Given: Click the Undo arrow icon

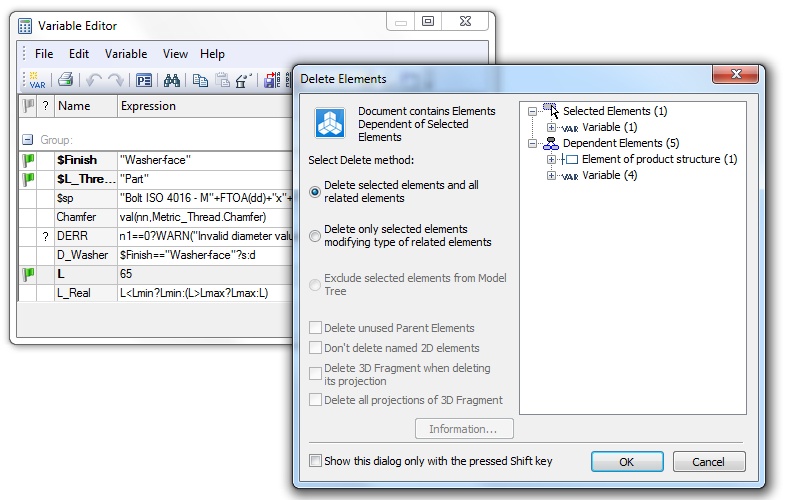Looking at the screenshot, I should pos(93,81).
